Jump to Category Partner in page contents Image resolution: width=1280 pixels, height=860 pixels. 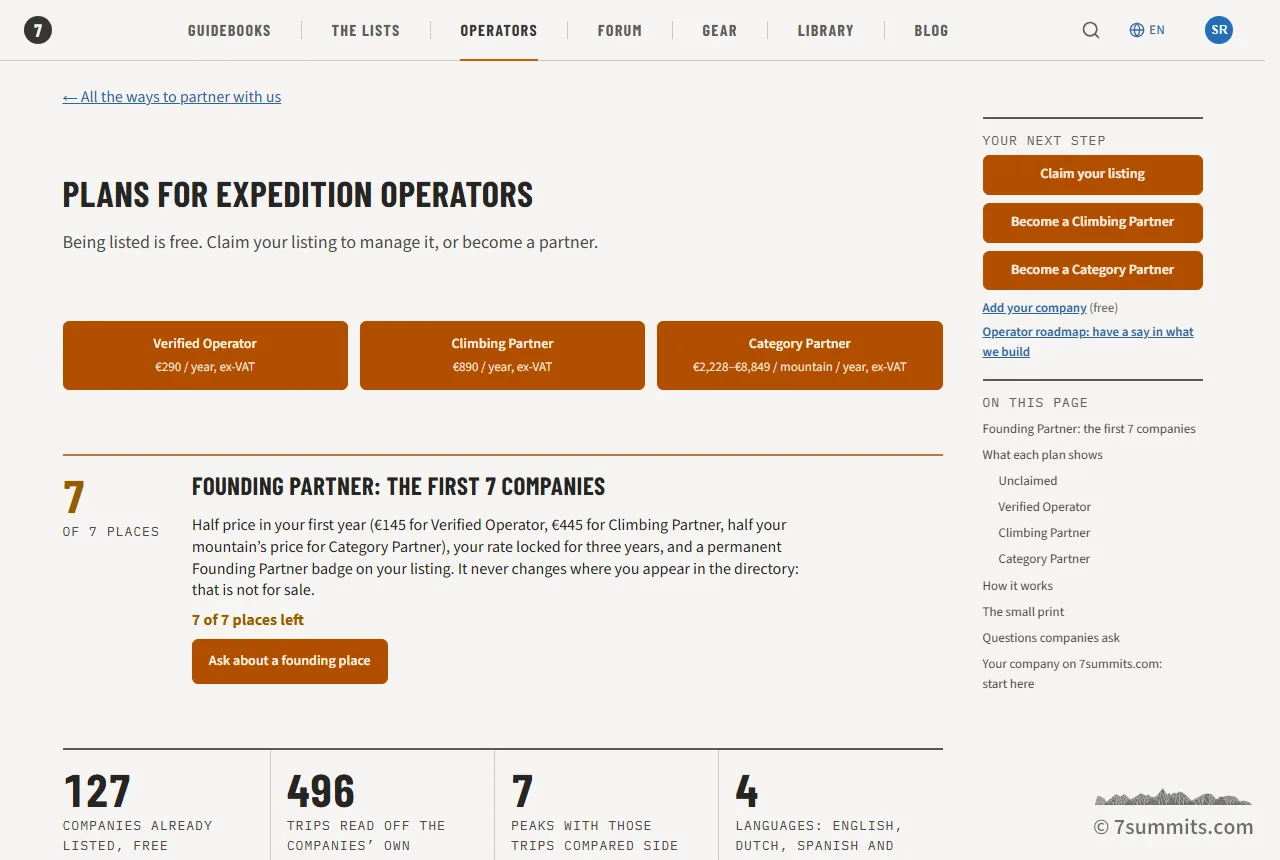[x=1044, y=559]
